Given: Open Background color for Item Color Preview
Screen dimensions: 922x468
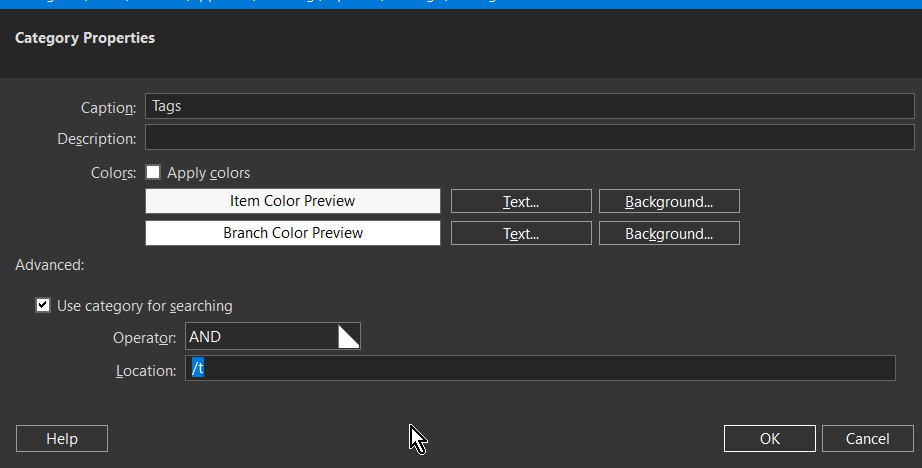Looking at the screenshot, I should coord(669,201).
